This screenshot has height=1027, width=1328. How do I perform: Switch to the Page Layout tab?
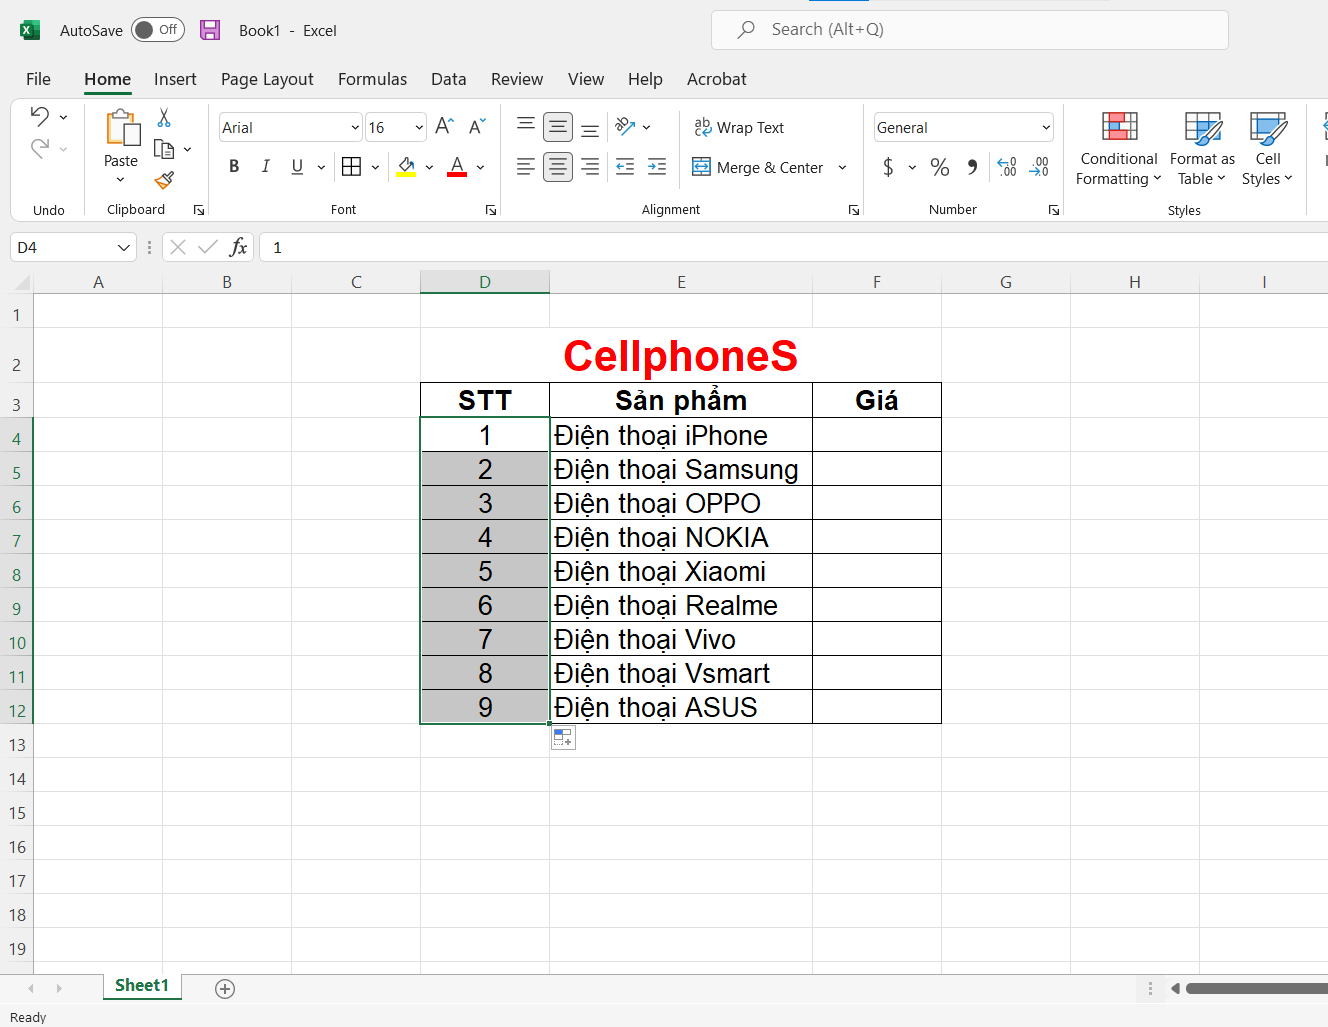267,79
